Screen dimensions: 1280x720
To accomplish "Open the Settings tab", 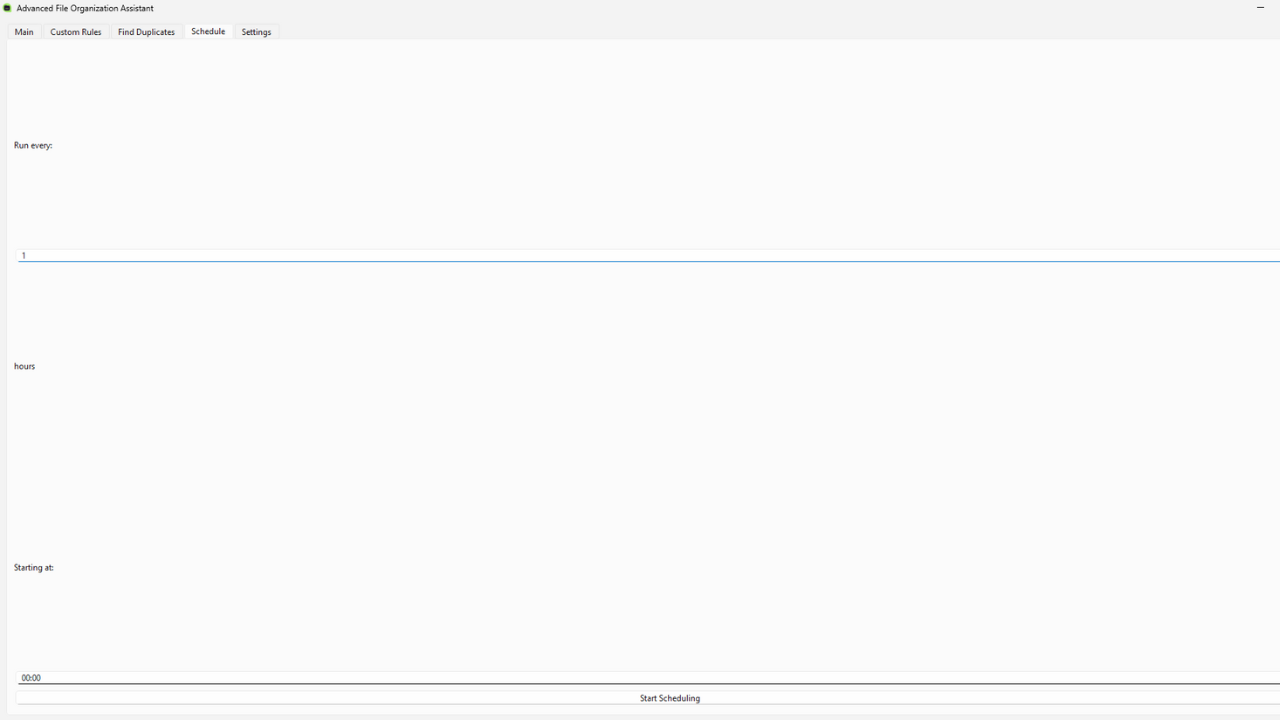I will click(x=256, y=32).
